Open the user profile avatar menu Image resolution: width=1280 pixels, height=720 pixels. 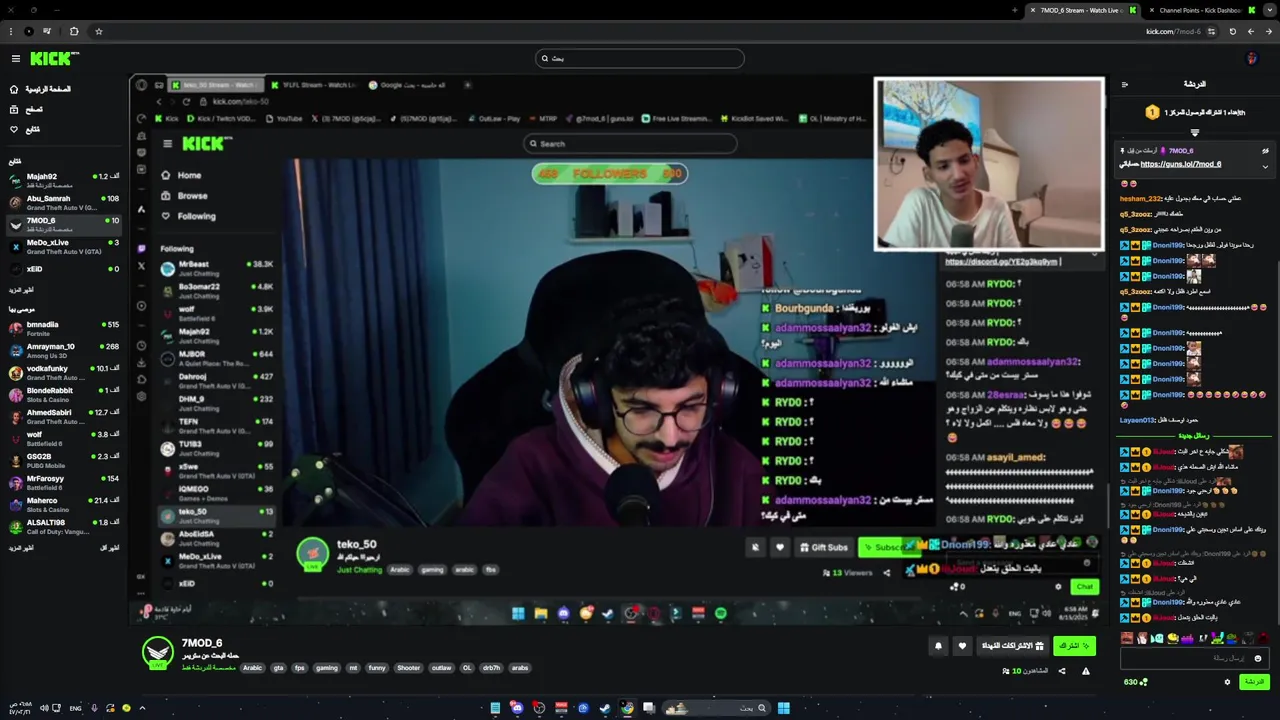coord(1252,59)
